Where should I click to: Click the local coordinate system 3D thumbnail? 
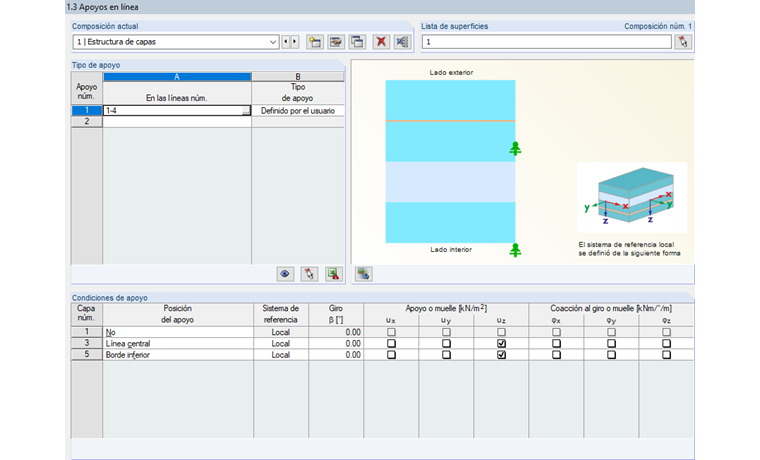point(632,197)
